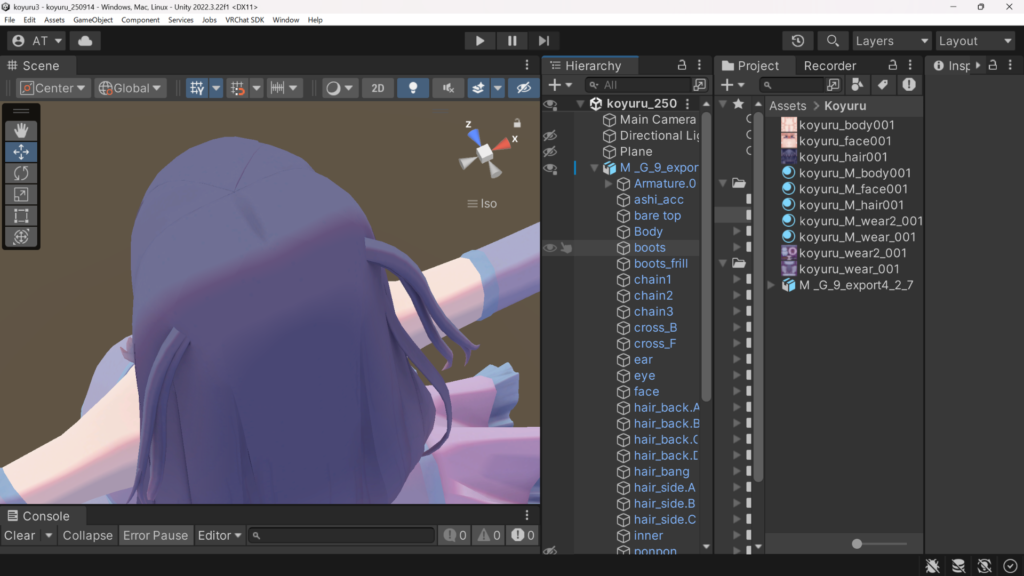The height and width of the screenshot is (576, 1024).
Task: Click the Step frame button
Action: pos(544,41)
